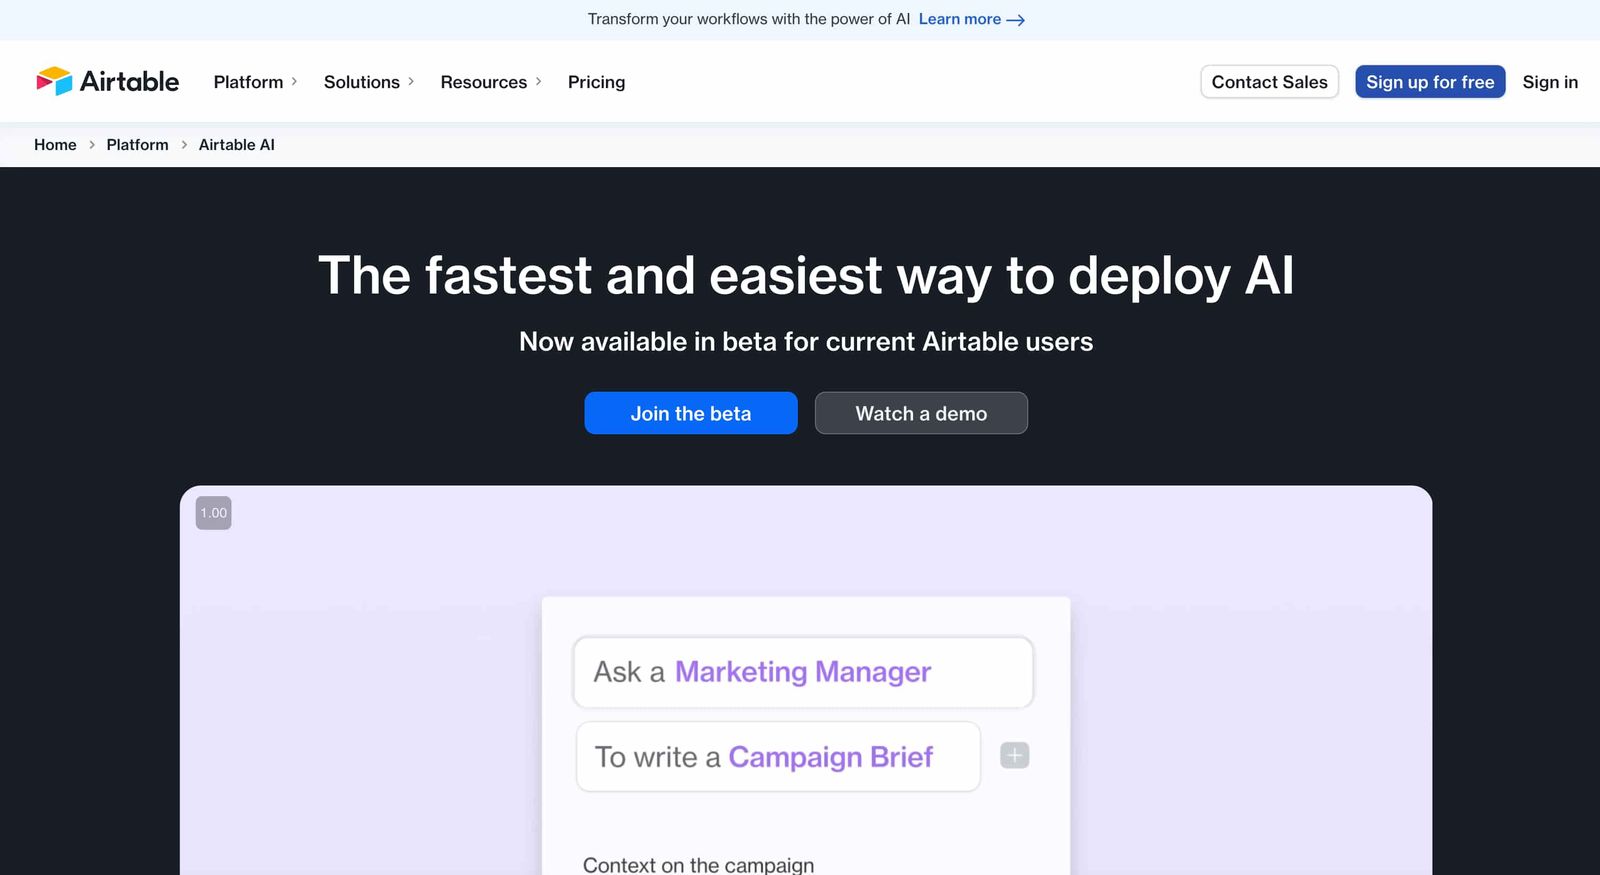Click the Context on the campaign text
The width and height of the screenshot is (1600, 875).
(x=698, y=864)
